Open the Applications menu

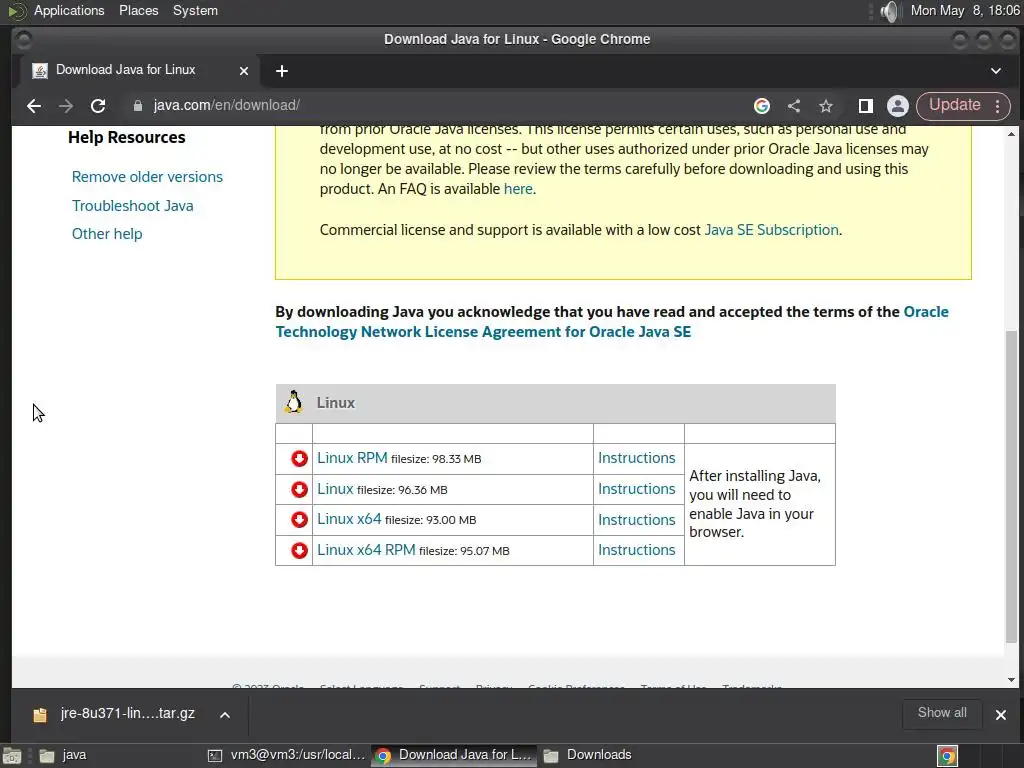coord(69,10)
